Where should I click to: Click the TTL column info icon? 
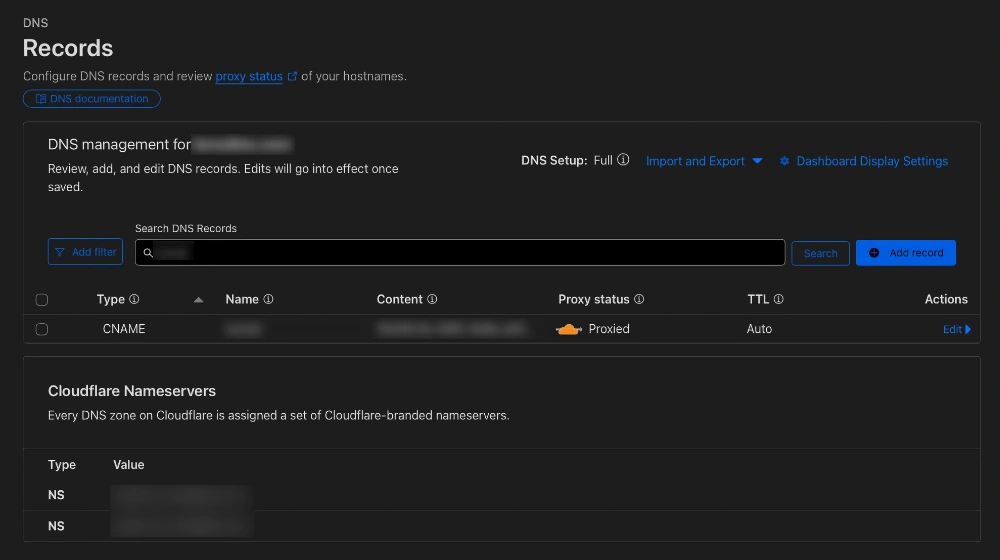pyautogui.click(x=779, y=299)
